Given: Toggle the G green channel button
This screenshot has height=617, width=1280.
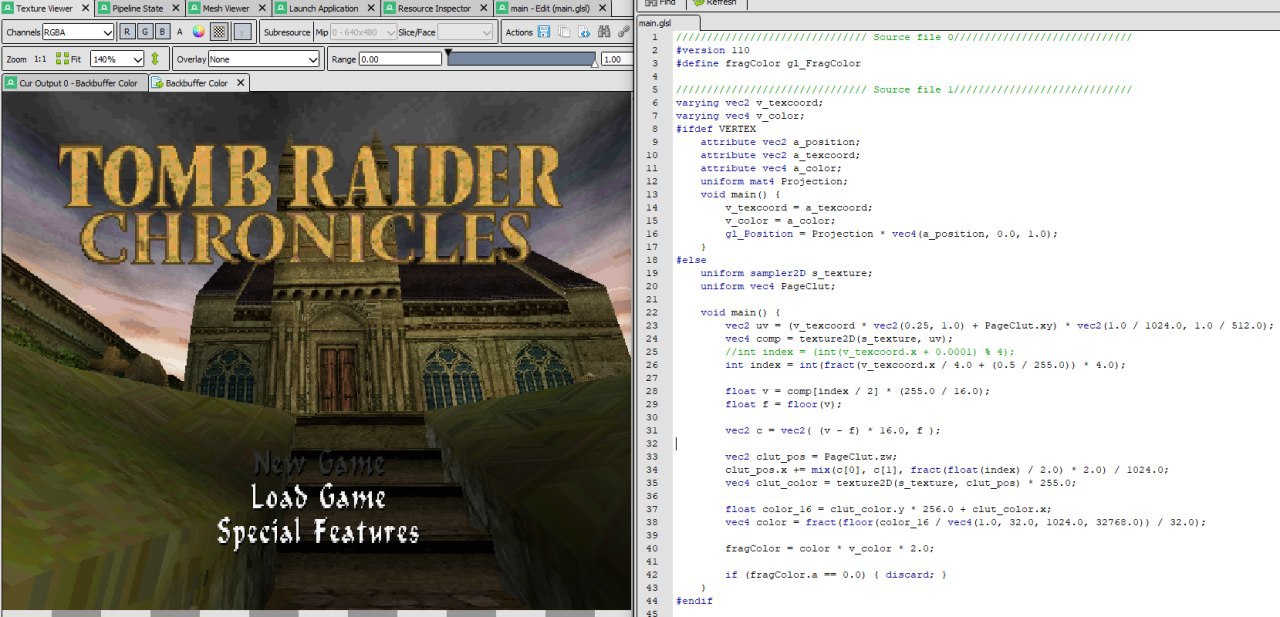Looking at the screenshot, I should (x=145, y=32).
